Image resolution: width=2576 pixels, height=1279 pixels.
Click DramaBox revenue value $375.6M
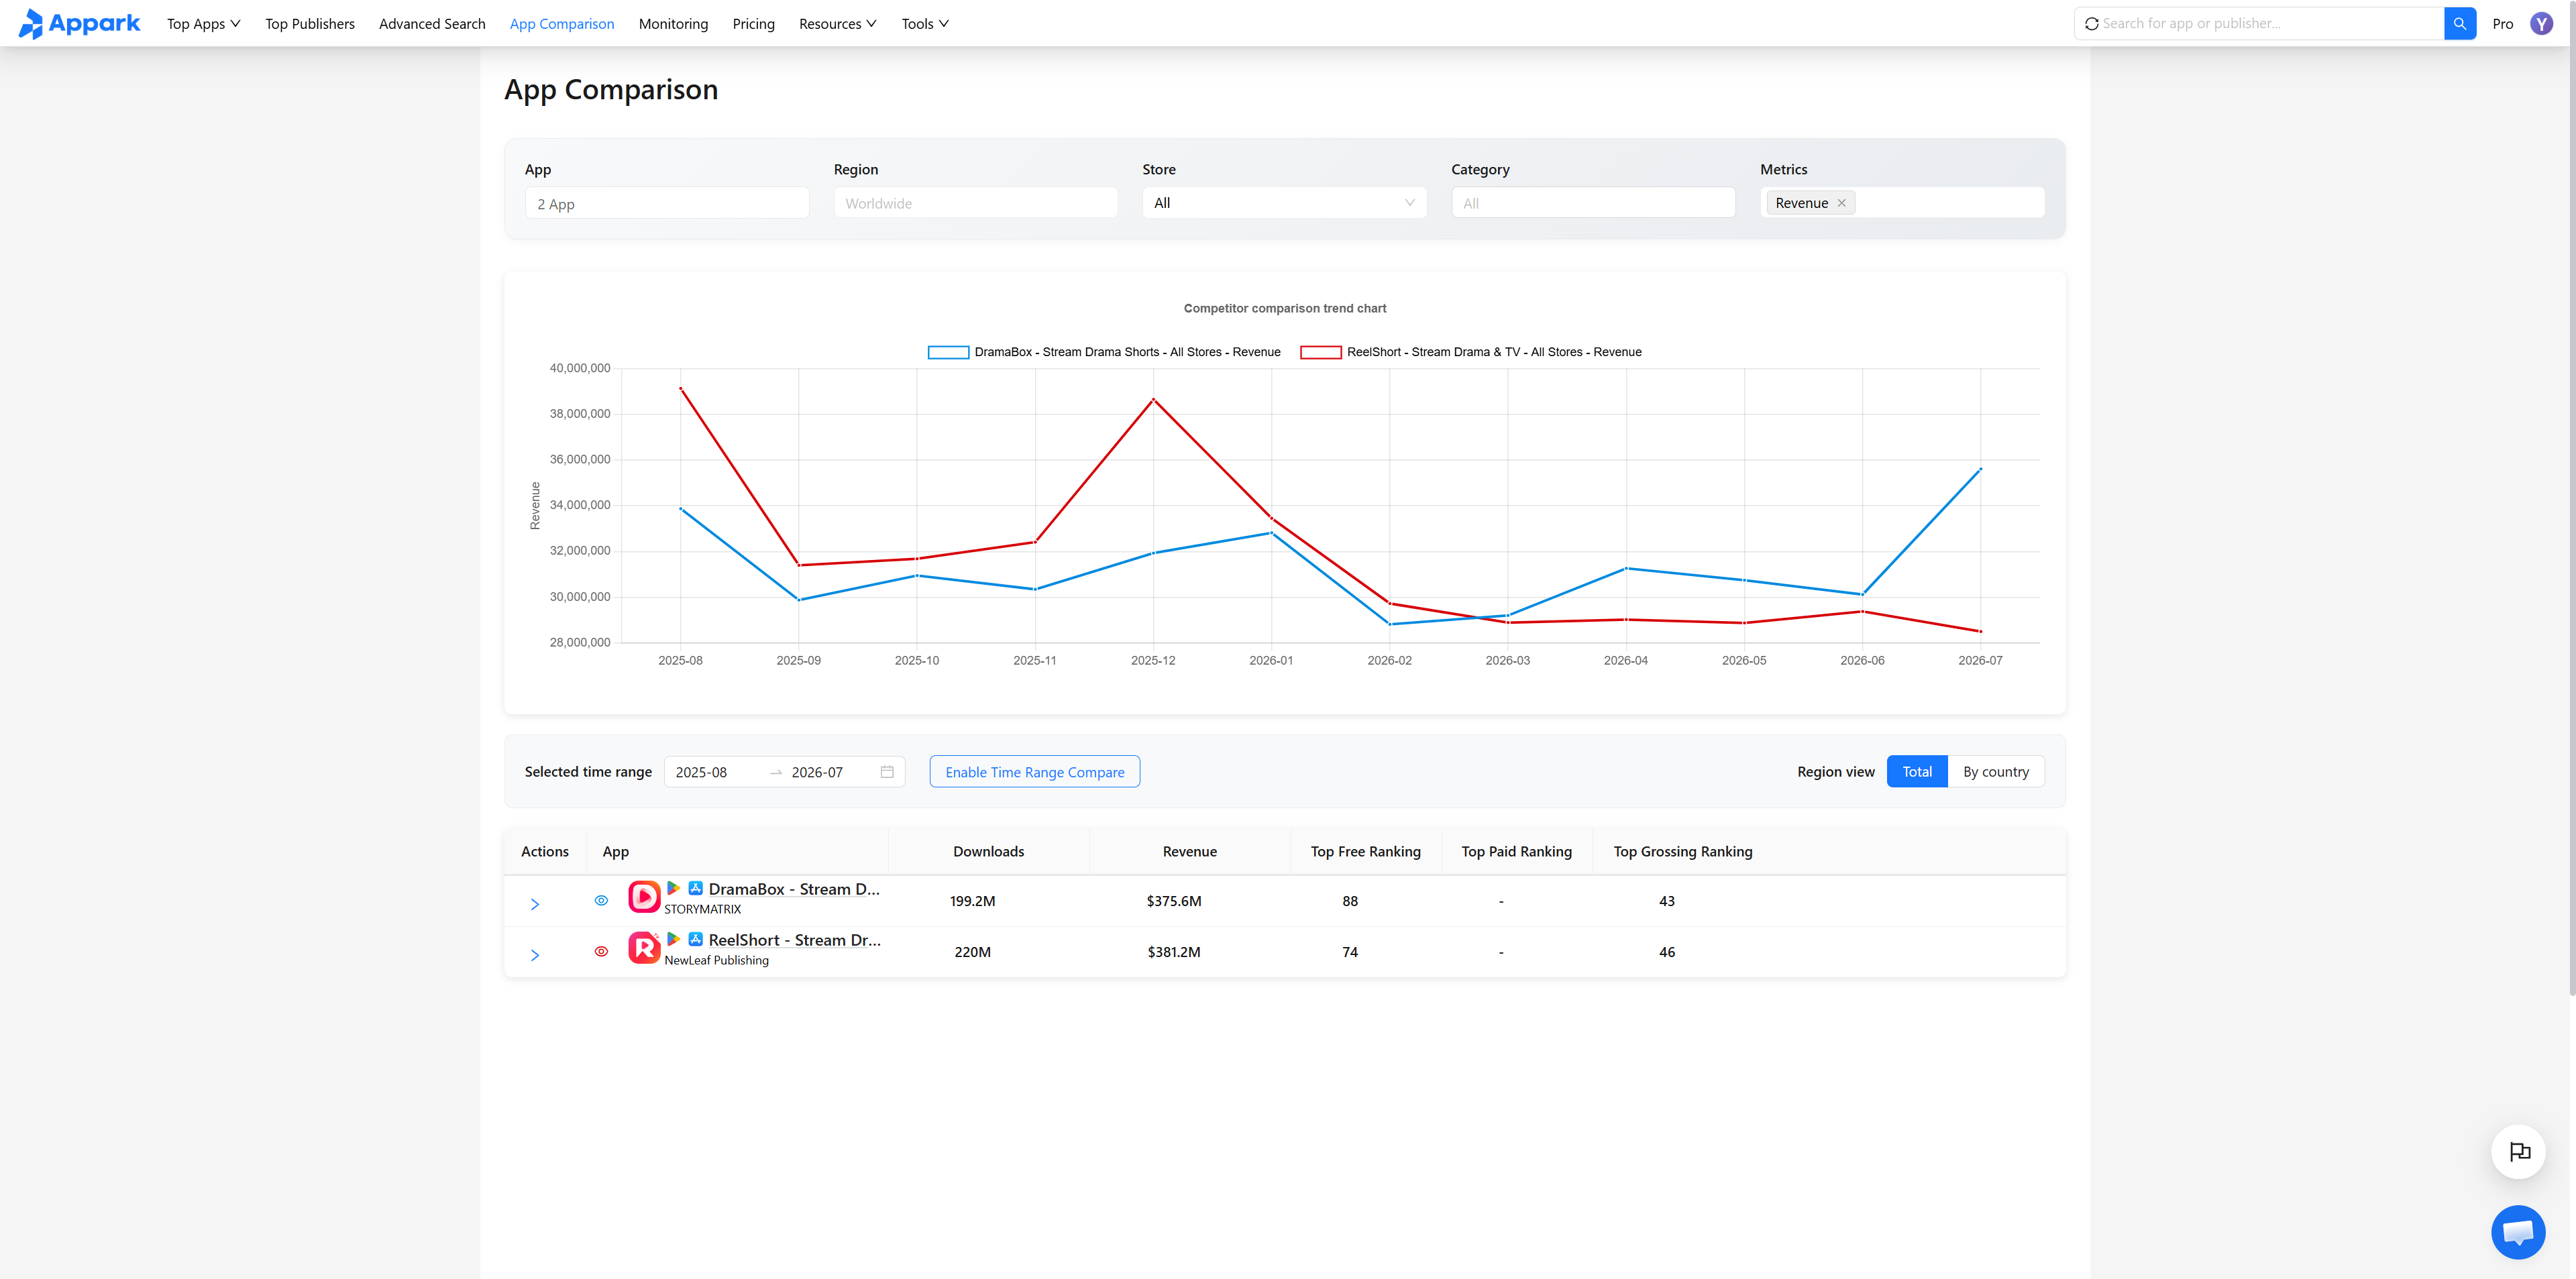click(1174, 901)
